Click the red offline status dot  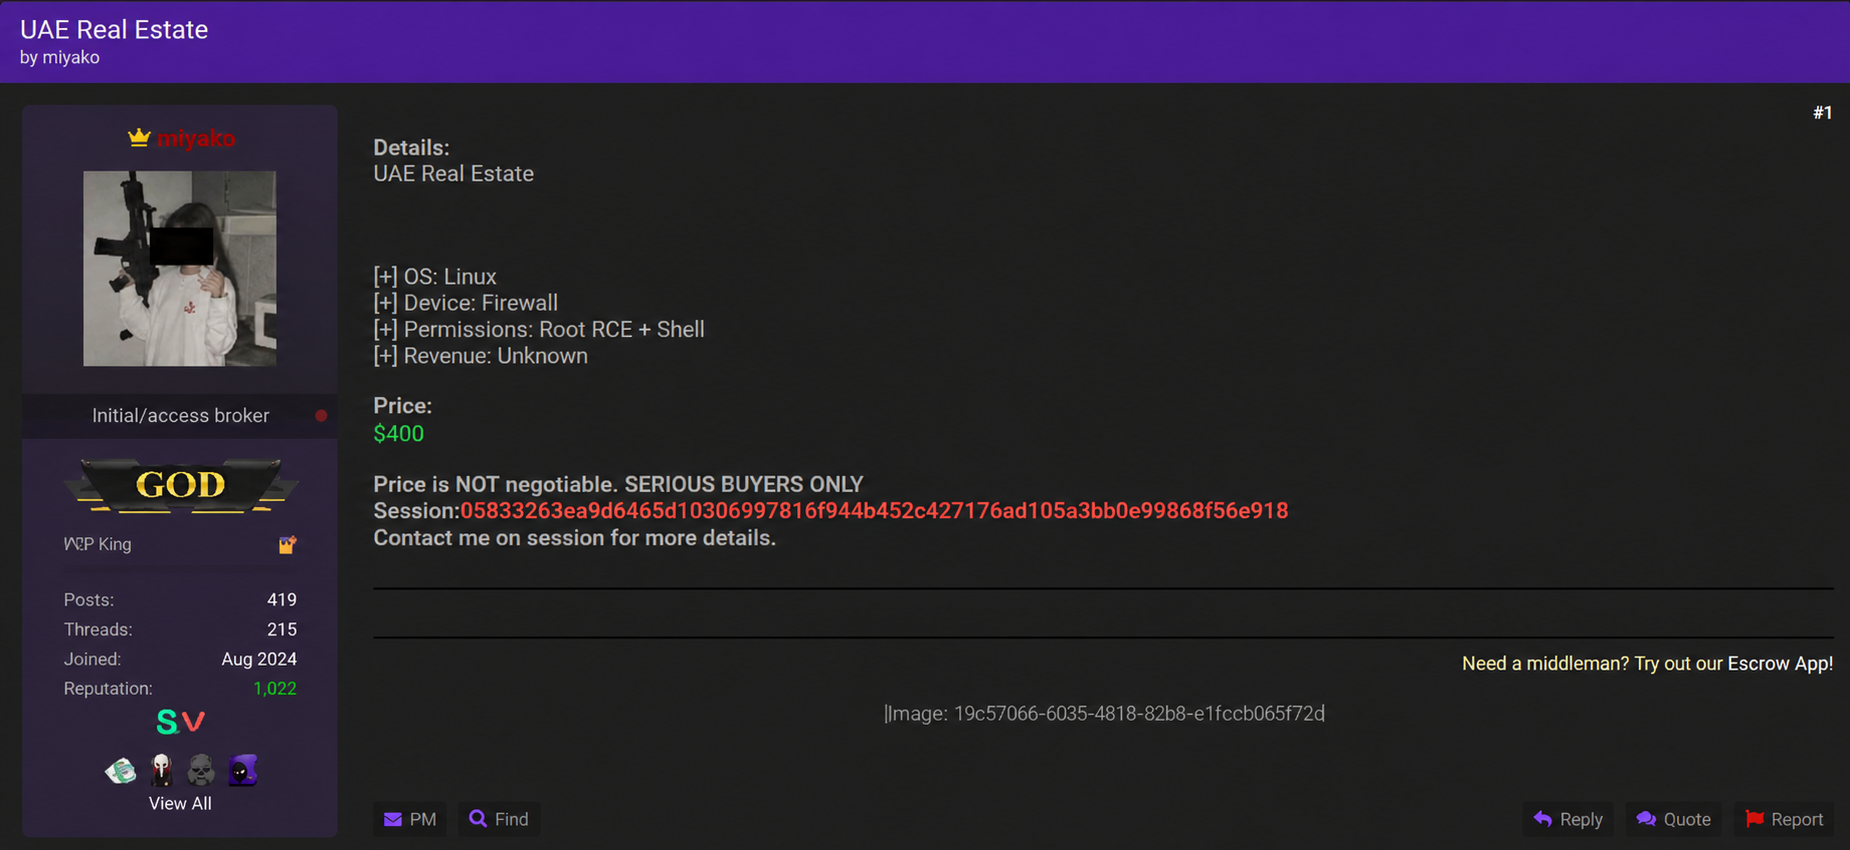coord(321,416)
